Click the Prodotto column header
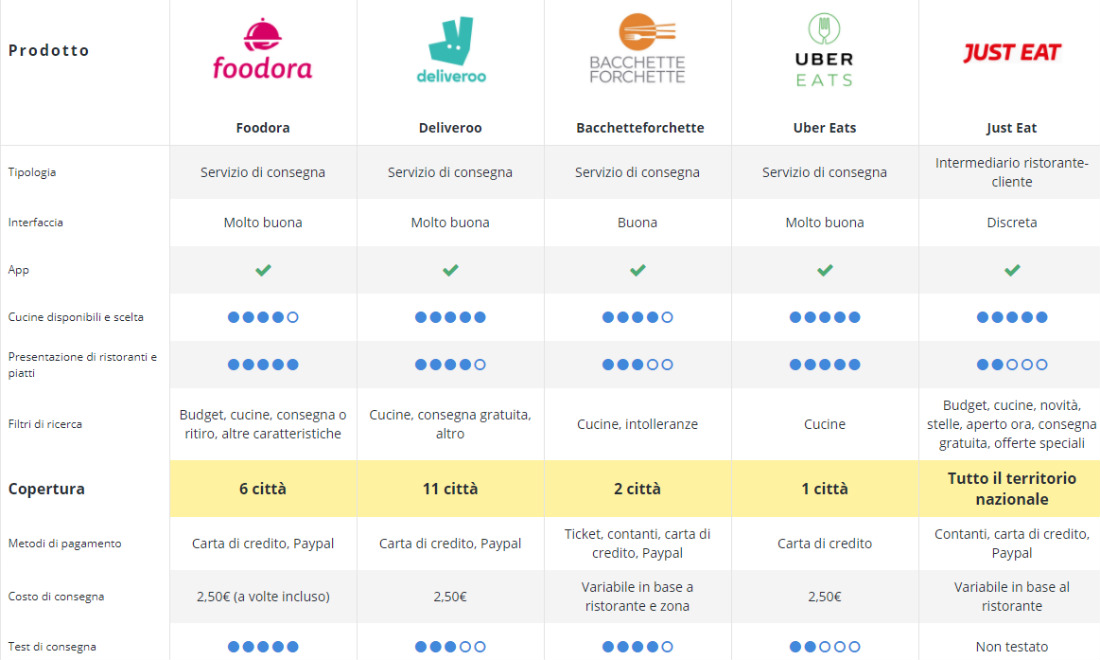The height and width of the screenshot is (660, 1100). point(49,51)
